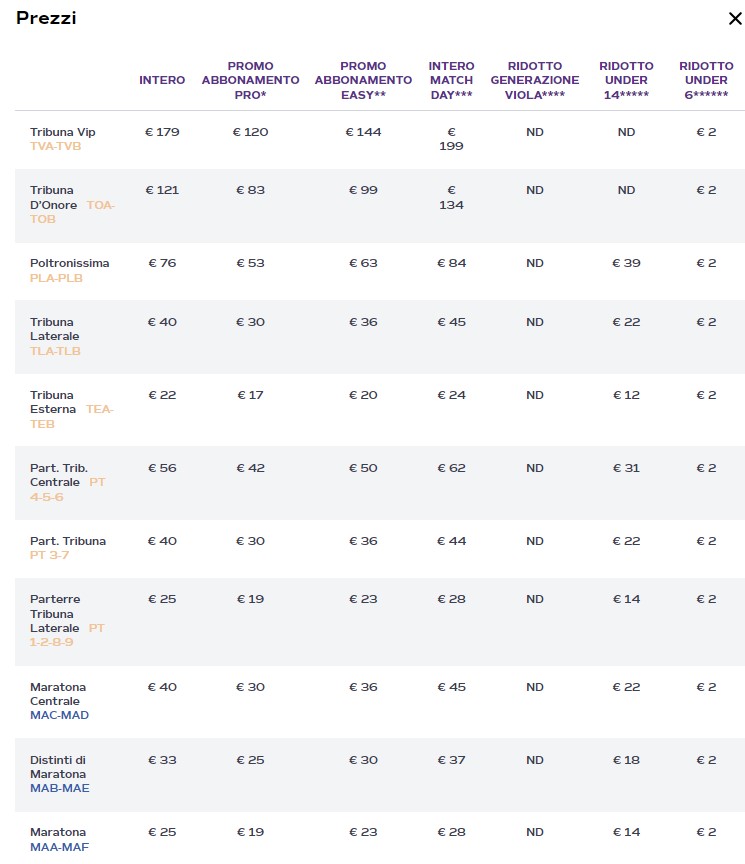
Task: Click the Prezzi dialog title
Action: pos(46,18)
